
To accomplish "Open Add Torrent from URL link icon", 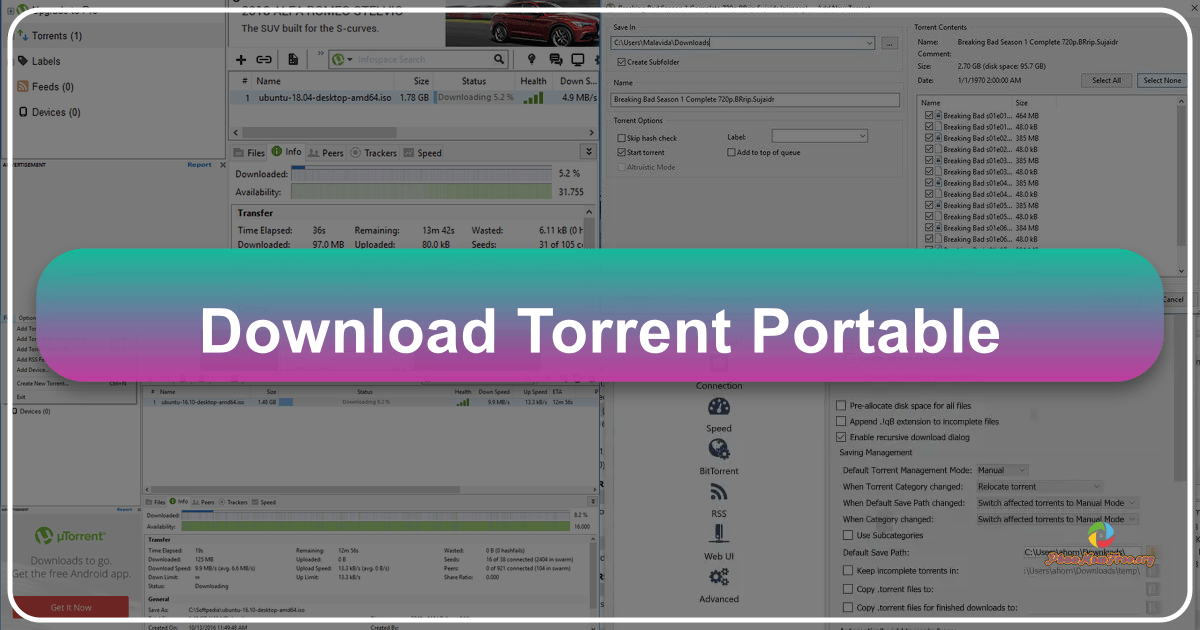I will 263,60.
